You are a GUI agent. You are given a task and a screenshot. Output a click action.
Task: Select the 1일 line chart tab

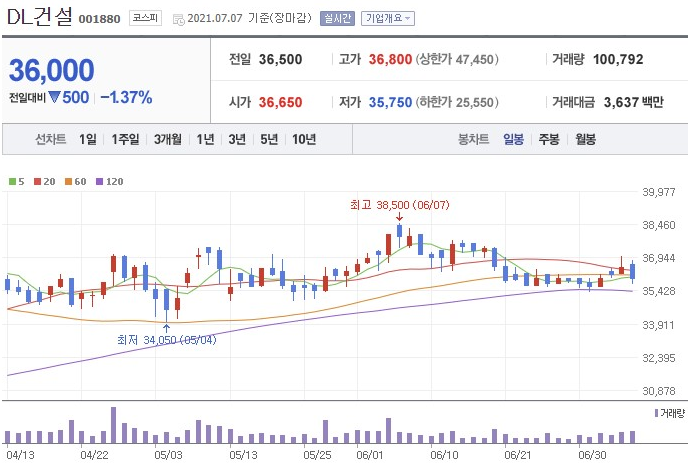click(x=88, y=139)
